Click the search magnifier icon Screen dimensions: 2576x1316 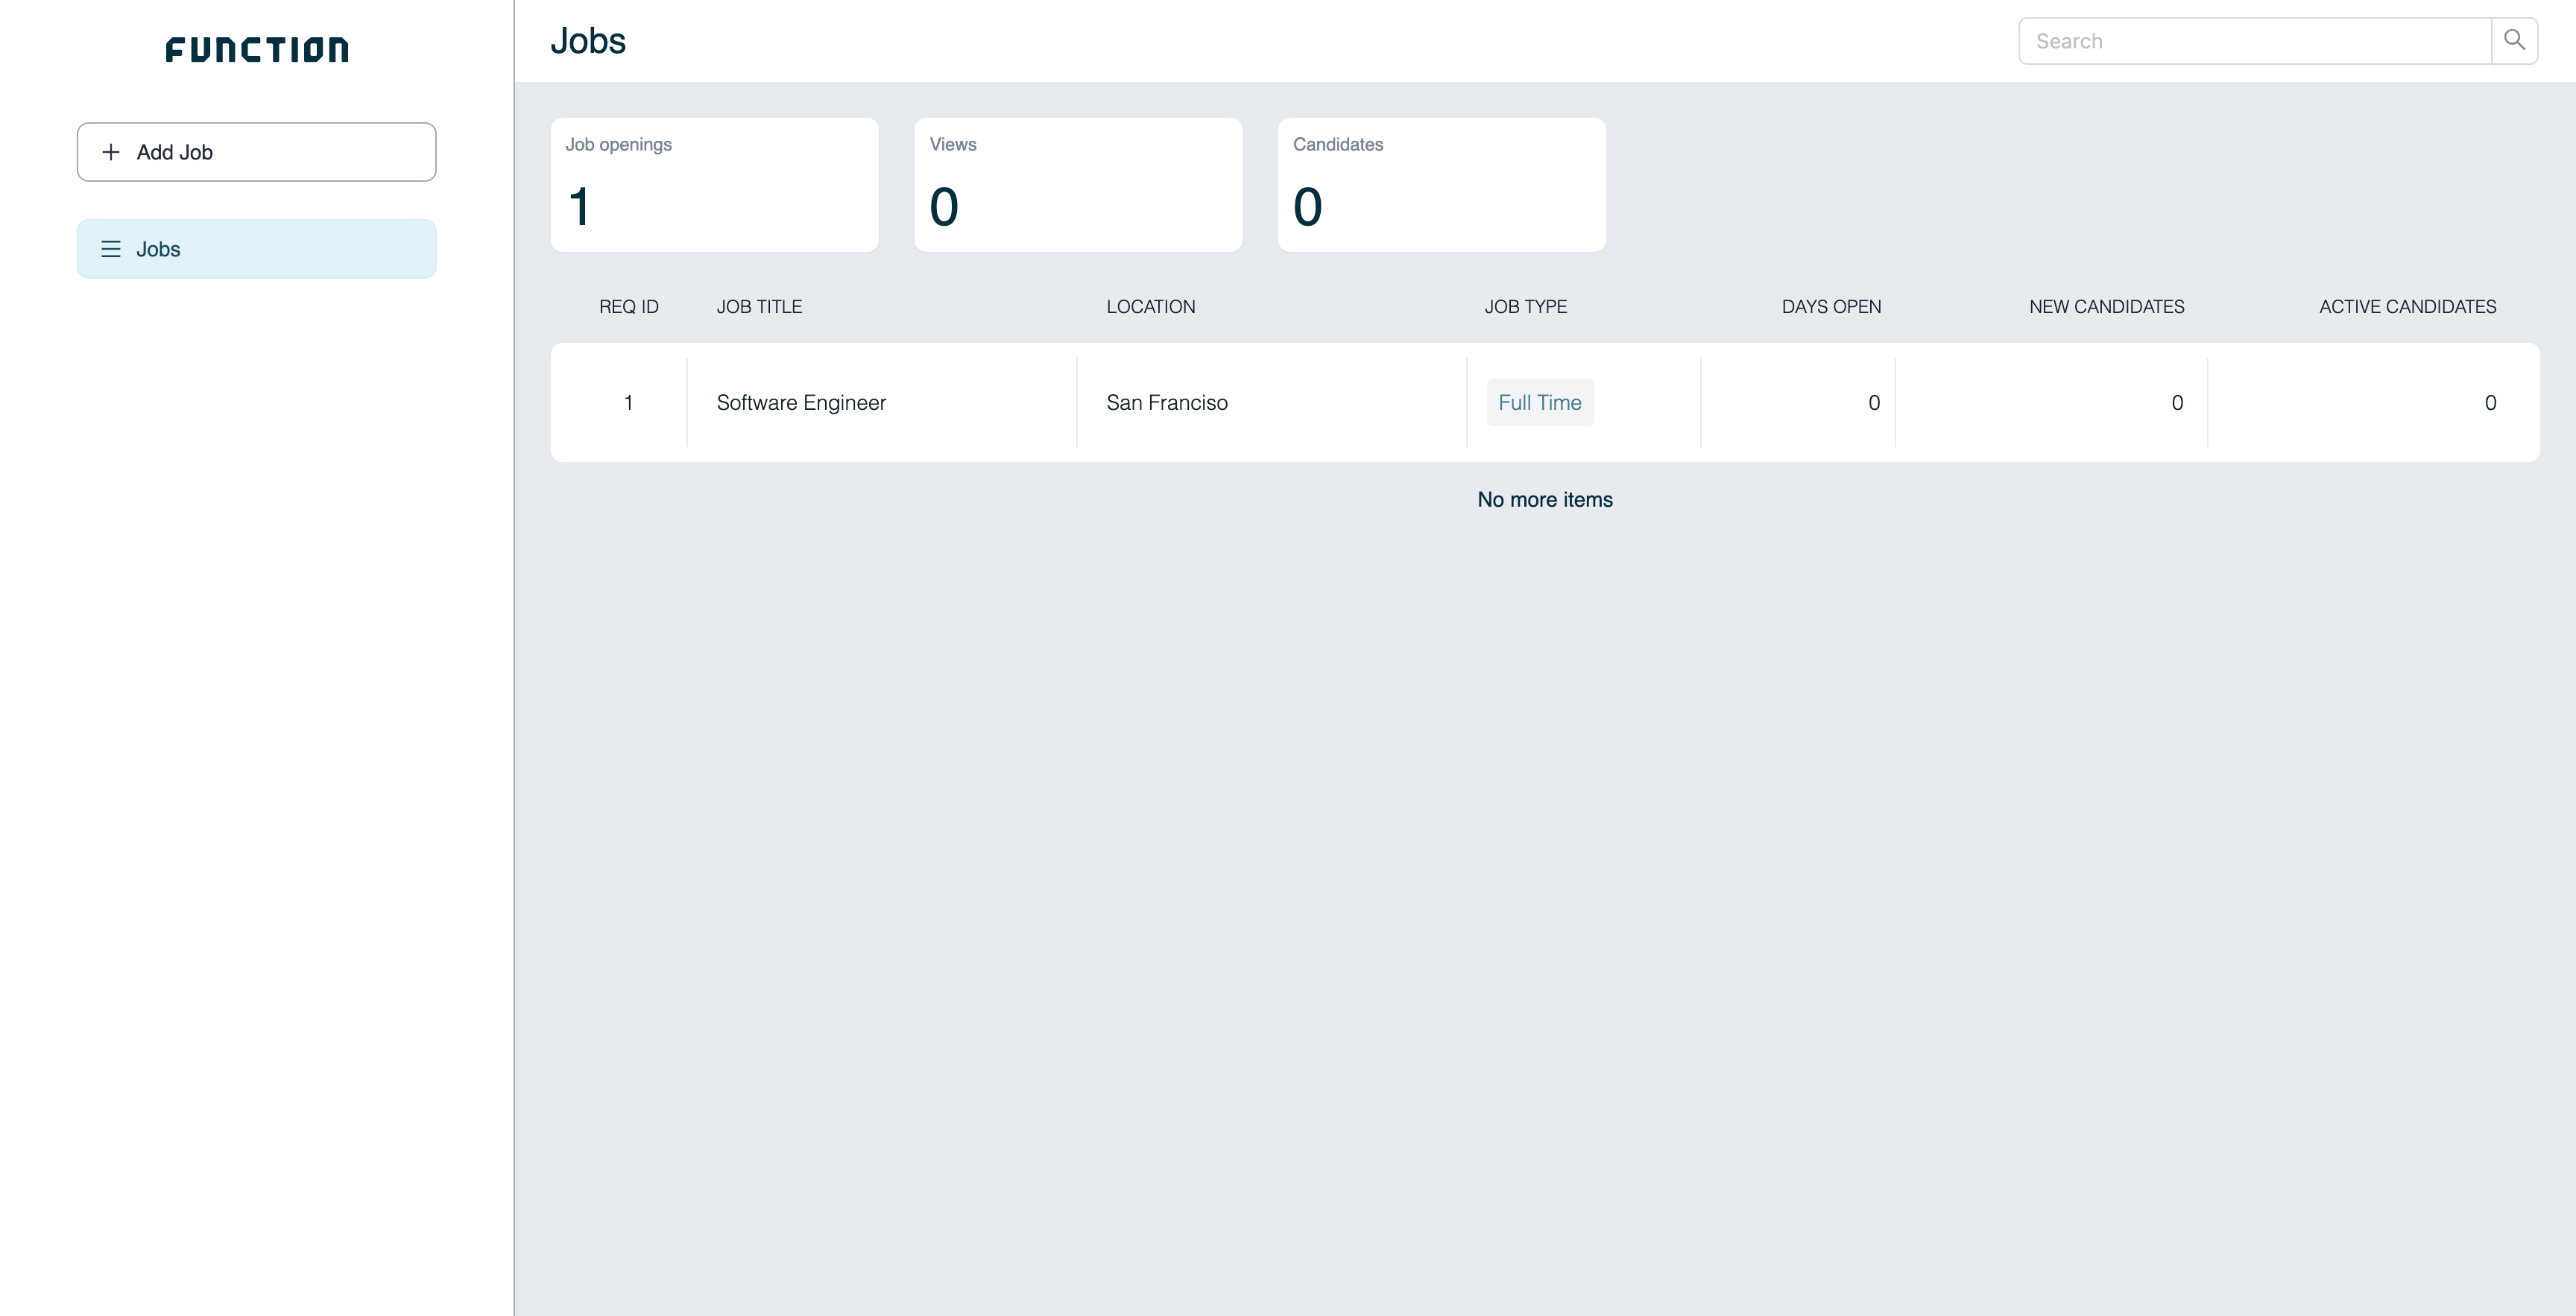2514,41
